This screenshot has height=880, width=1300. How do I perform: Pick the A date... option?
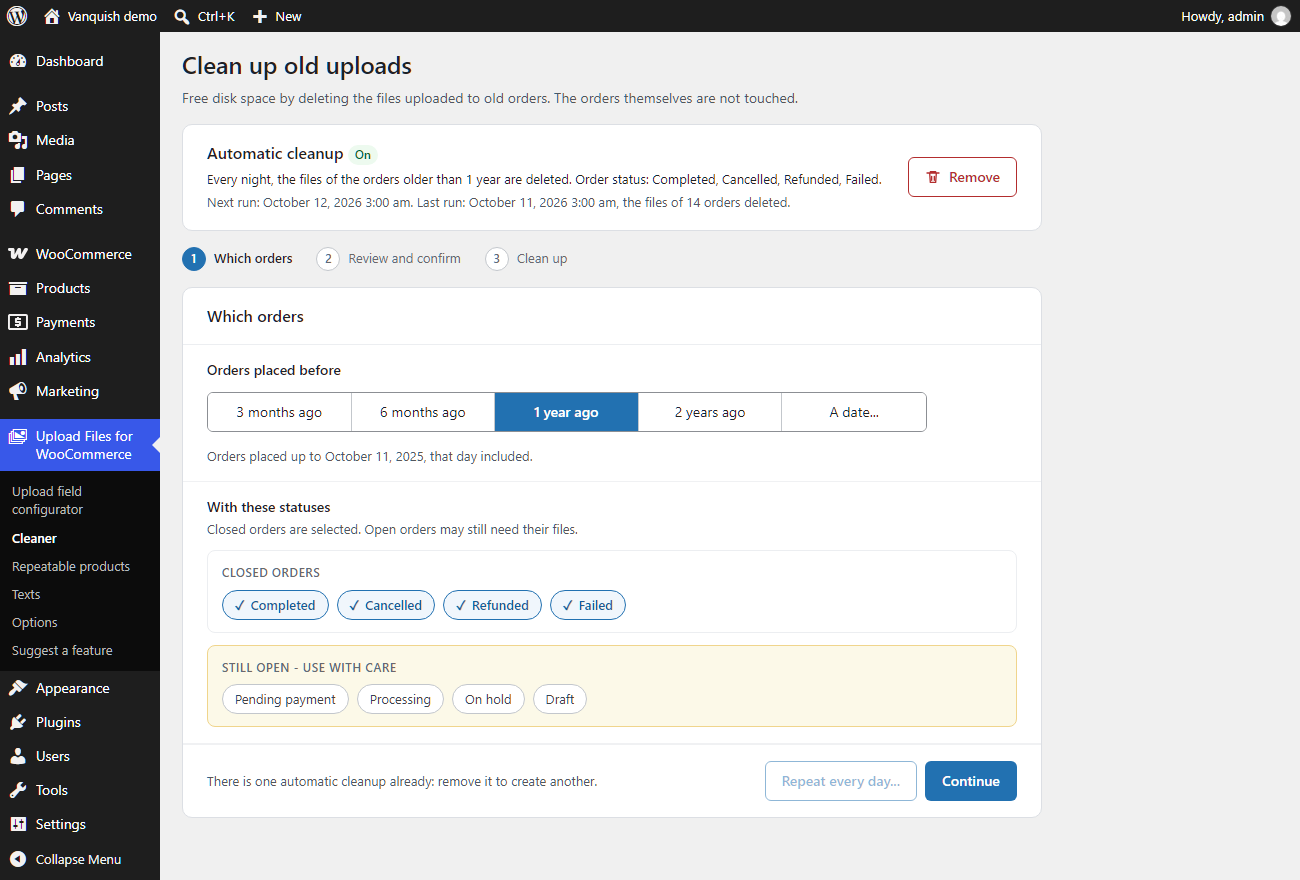pos(854,412)
